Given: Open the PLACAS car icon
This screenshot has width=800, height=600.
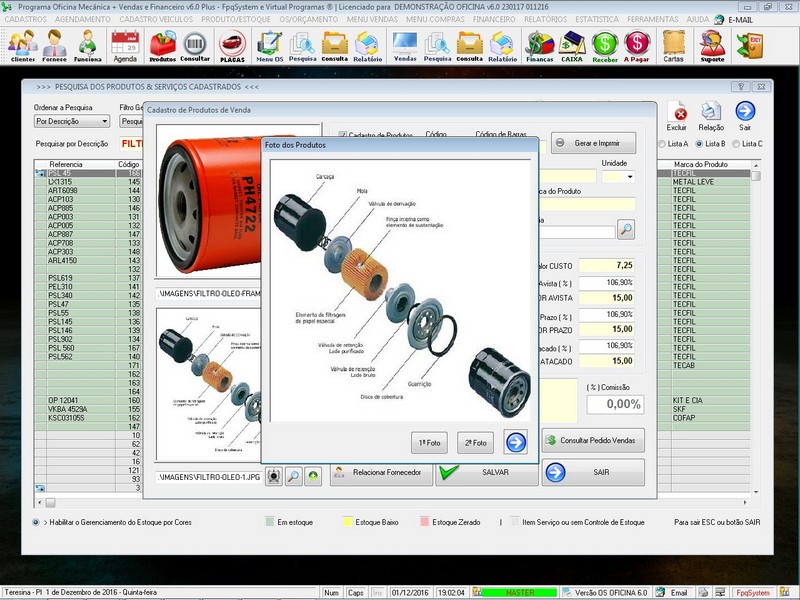Looking at the screenshot, I should [233, 45].
